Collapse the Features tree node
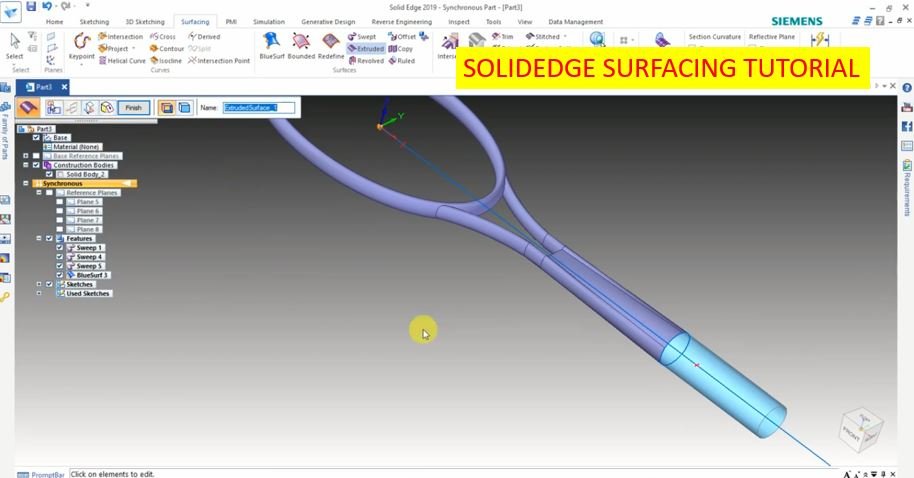This screenshot has width=914, height=478. coord(39,238)
